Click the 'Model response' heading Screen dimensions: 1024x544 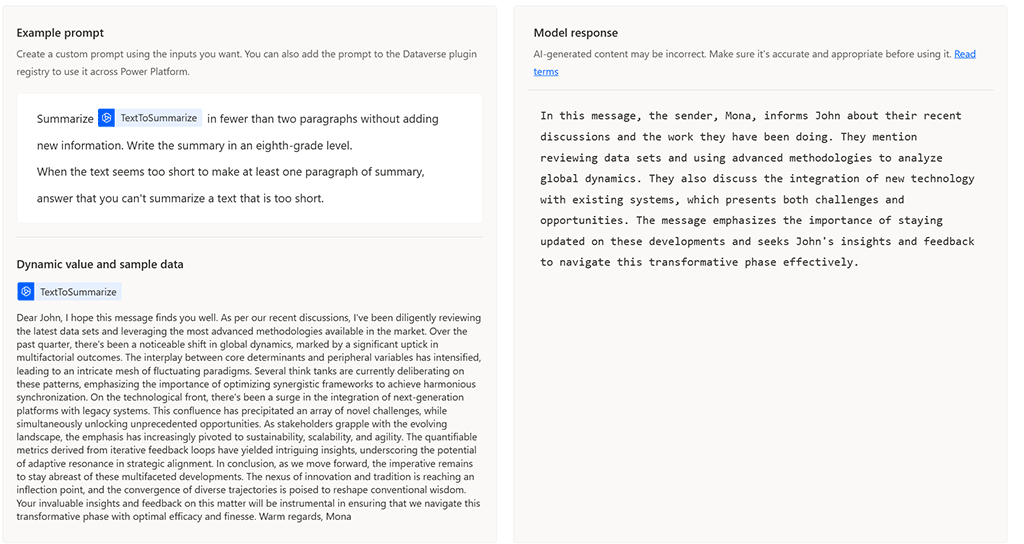pyautogui.click(x=575, y=33)
